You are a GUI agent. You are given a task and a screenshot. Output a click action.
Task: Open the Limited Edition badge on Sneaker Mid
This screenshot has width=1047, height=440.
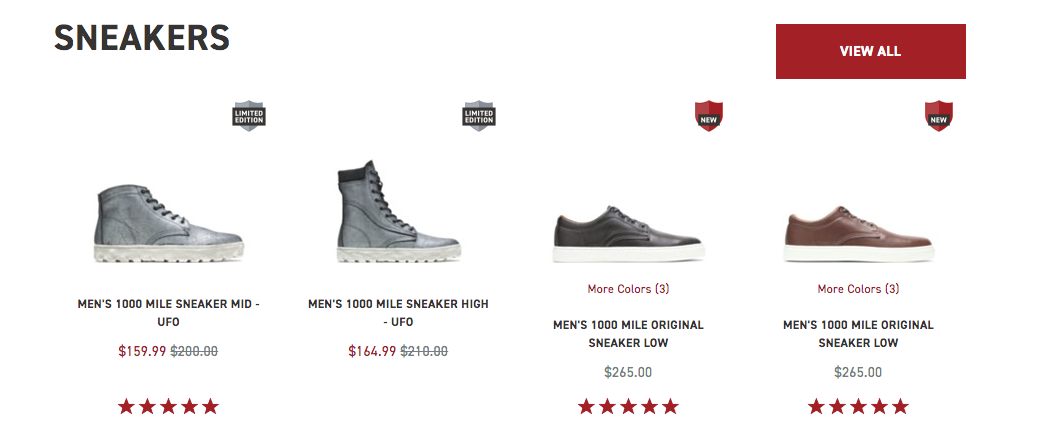249,116
